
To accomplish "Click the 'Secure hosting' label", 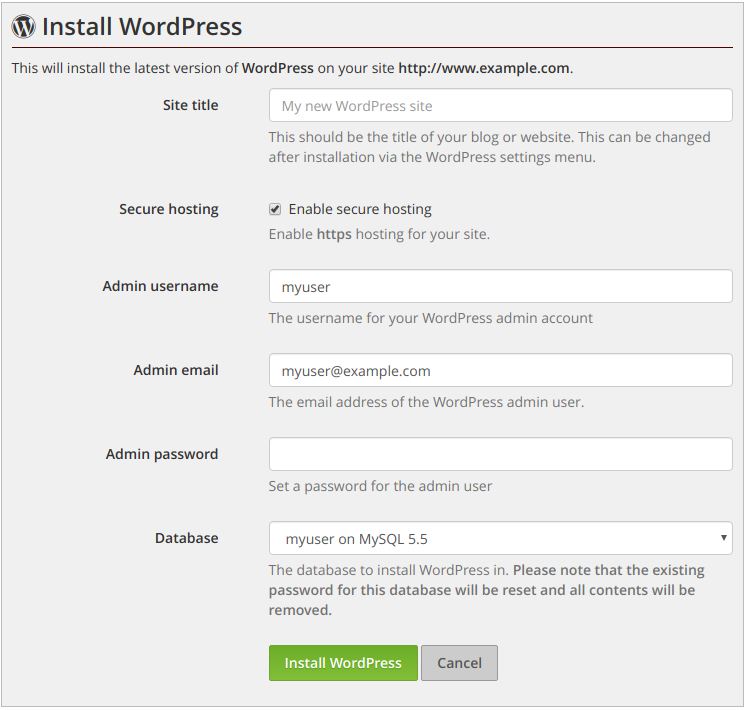I will [x=169, y=209].
